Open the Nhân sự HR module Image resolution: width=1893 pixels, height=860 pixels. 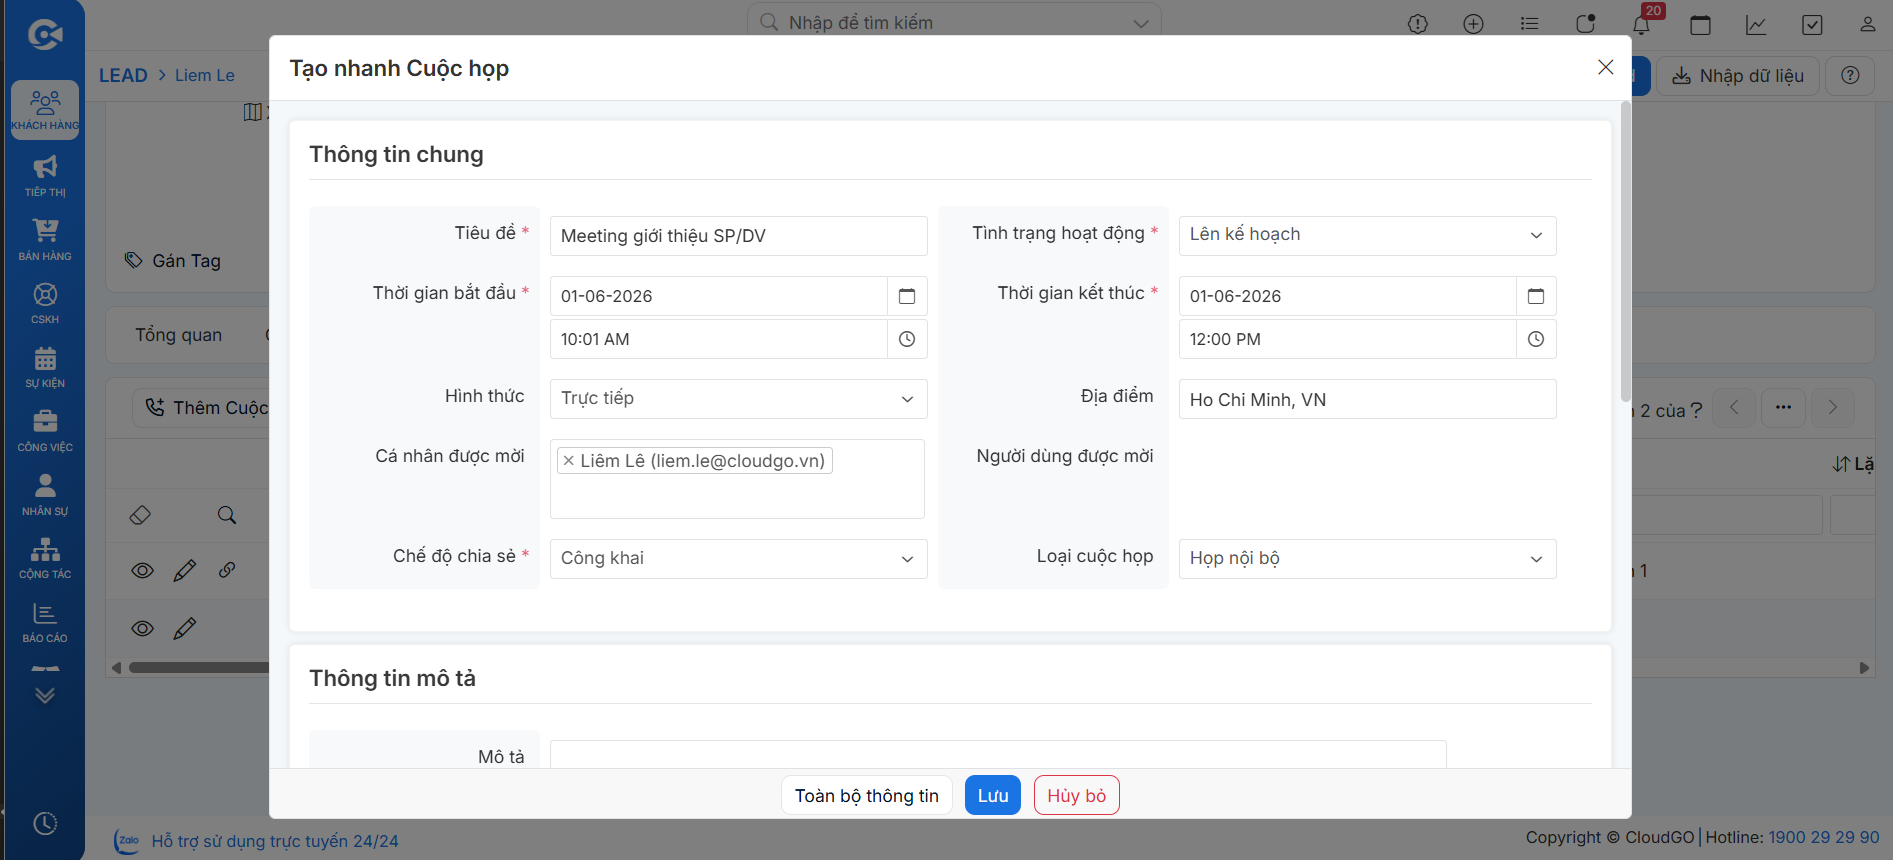click(45, 495)
